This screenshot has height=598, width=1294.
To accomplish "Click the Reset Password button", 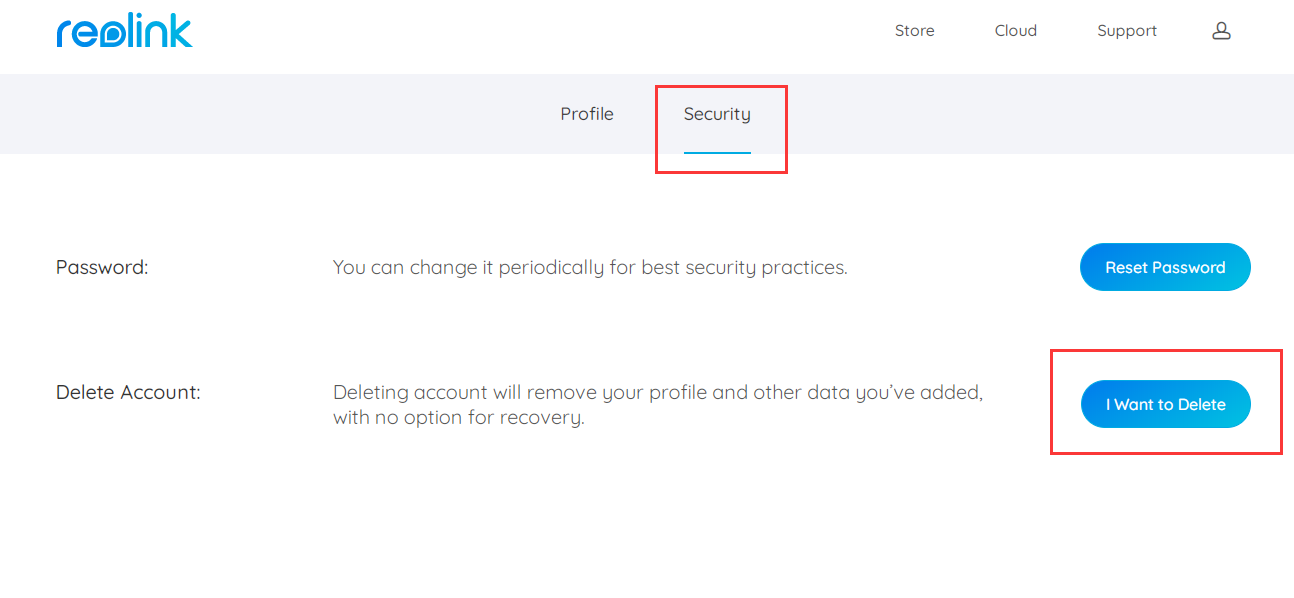I will pos(1165,267).
